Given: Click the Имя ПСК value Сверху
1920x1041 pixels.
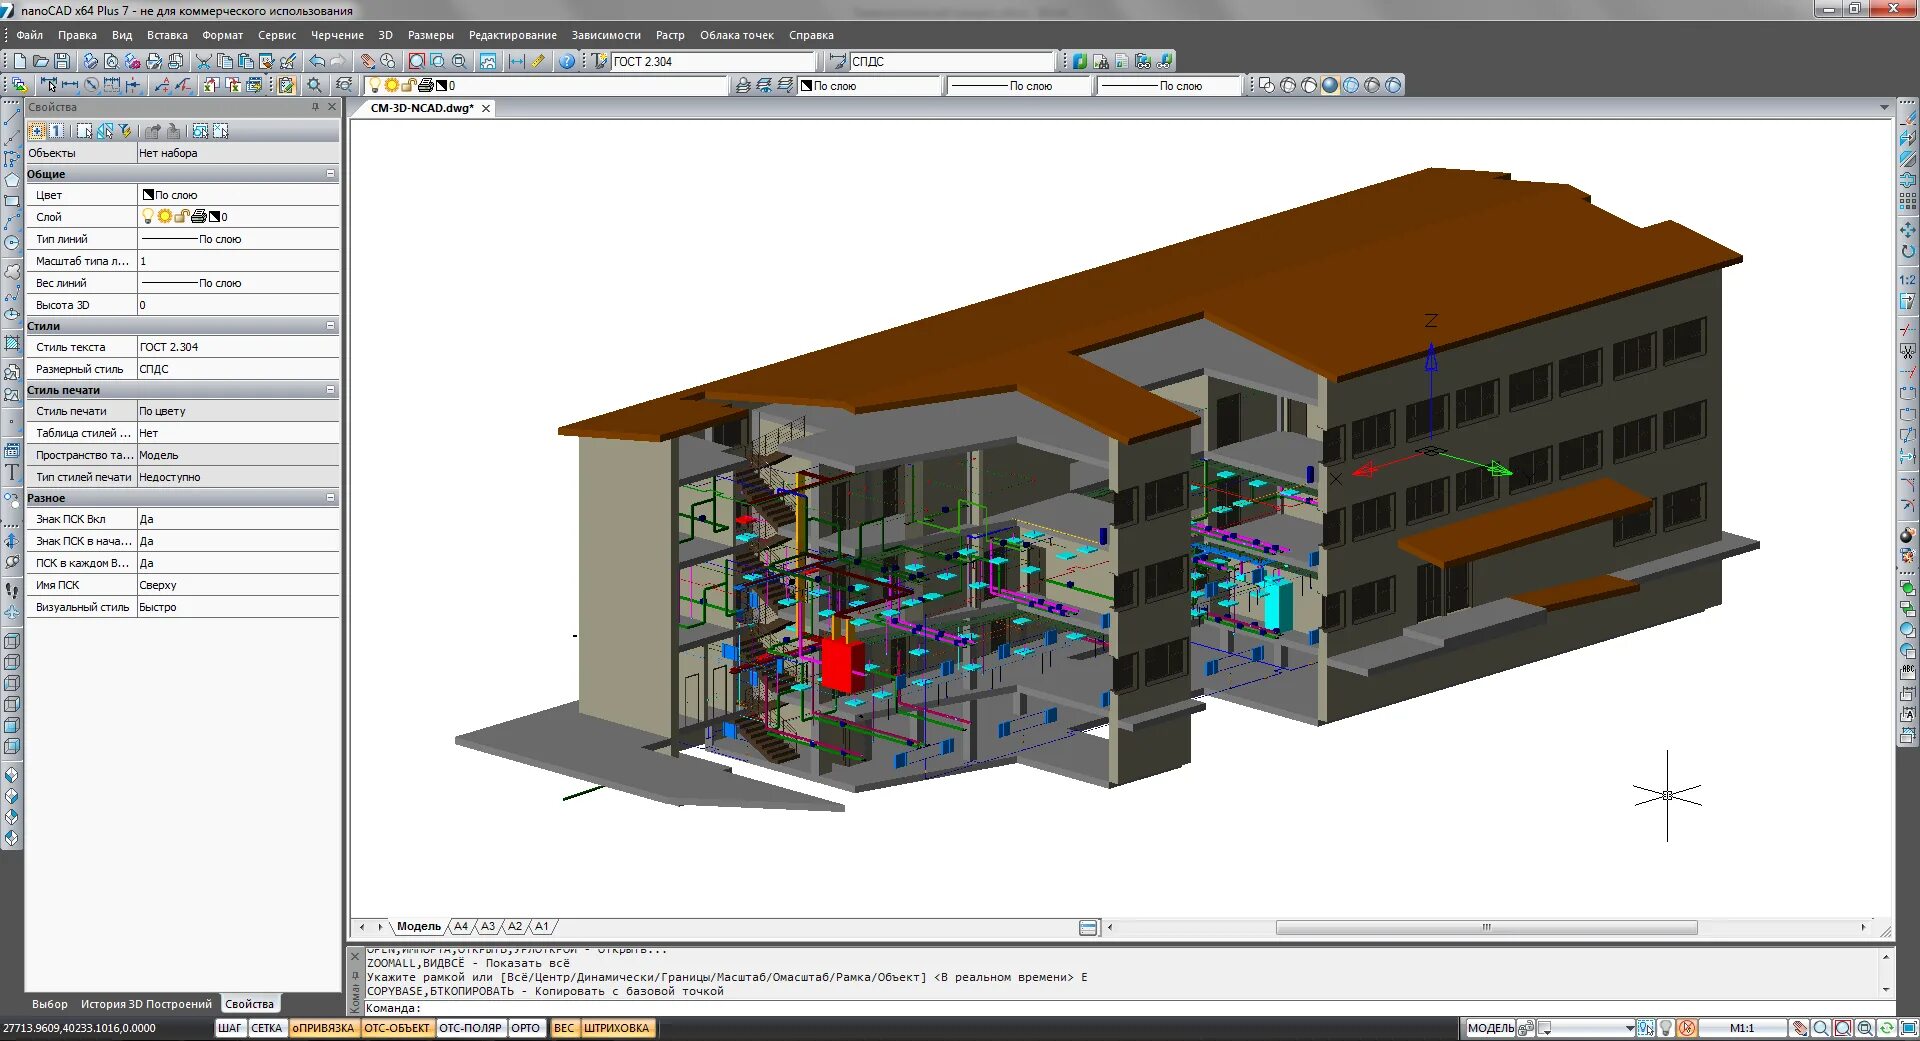Looking at the screenshot, I should click(238, 585).
